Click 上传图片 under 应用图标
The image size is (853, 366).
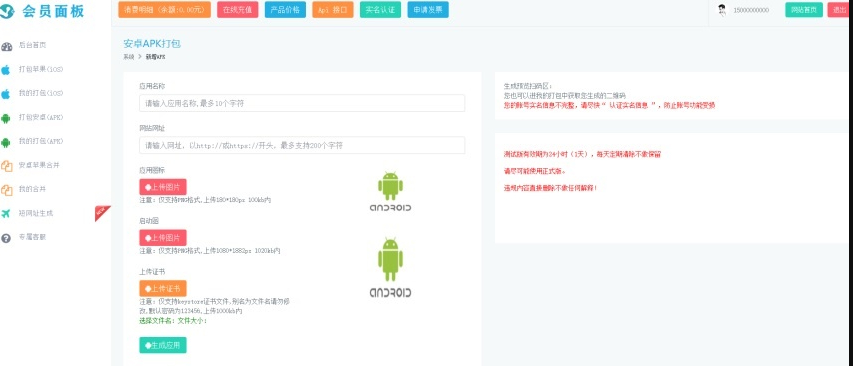pyautogui.click(x=163, y=187)
